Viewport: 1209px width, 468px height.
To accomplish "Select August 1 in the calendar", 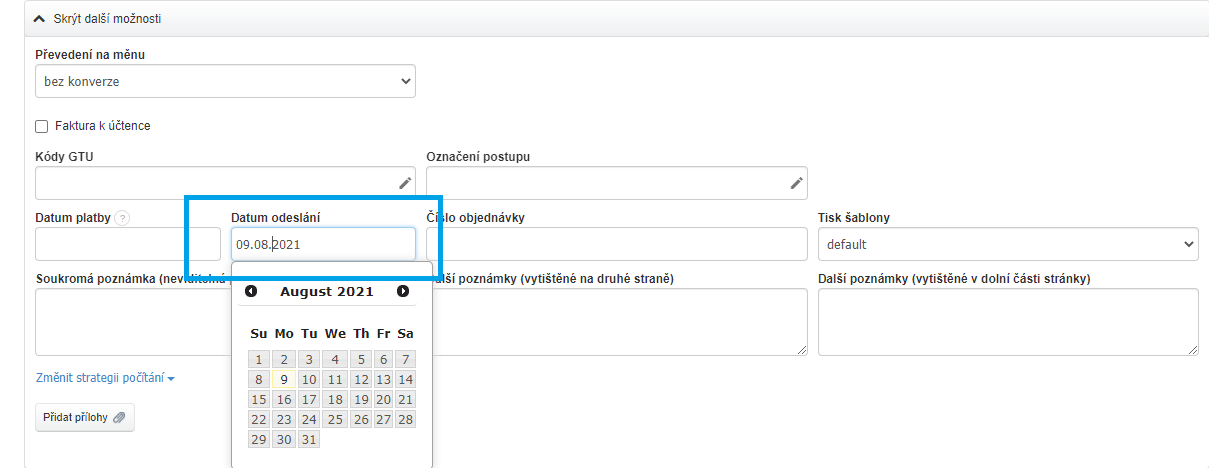I will point(259,360).
